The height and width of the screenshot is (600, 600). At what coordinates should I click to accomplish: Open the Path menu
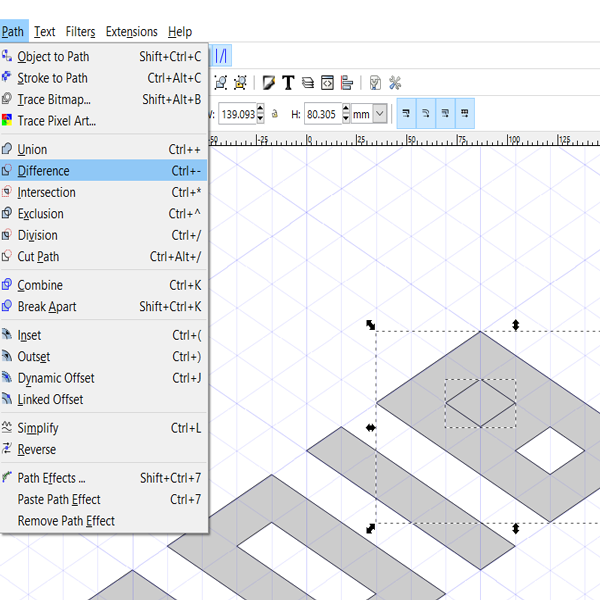pos(13,31)
